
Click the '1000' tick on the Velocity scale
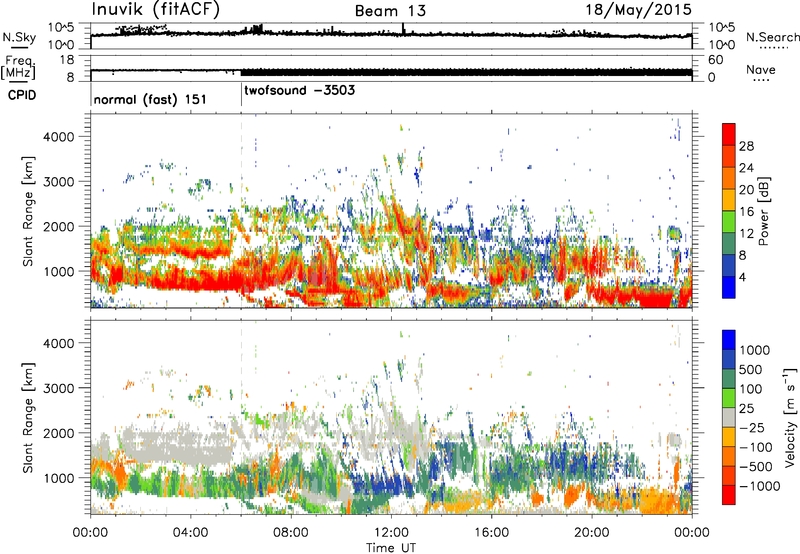pyautogui.click(x=755, y=350)
